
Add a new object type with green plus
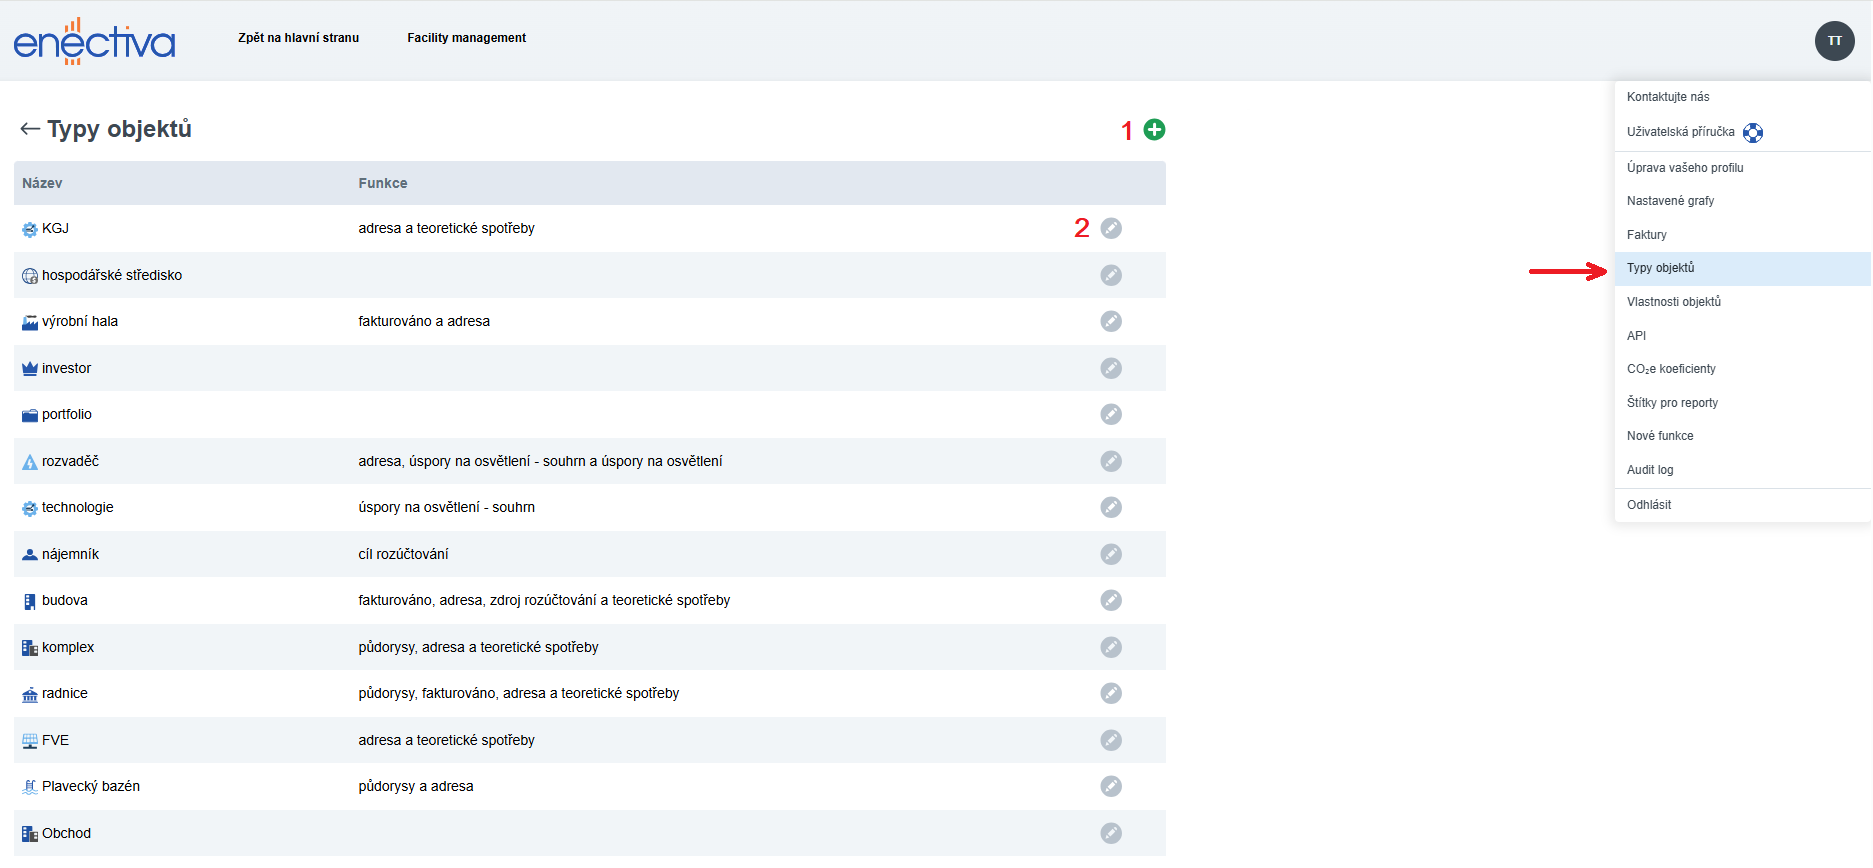tap(1154, 130)
